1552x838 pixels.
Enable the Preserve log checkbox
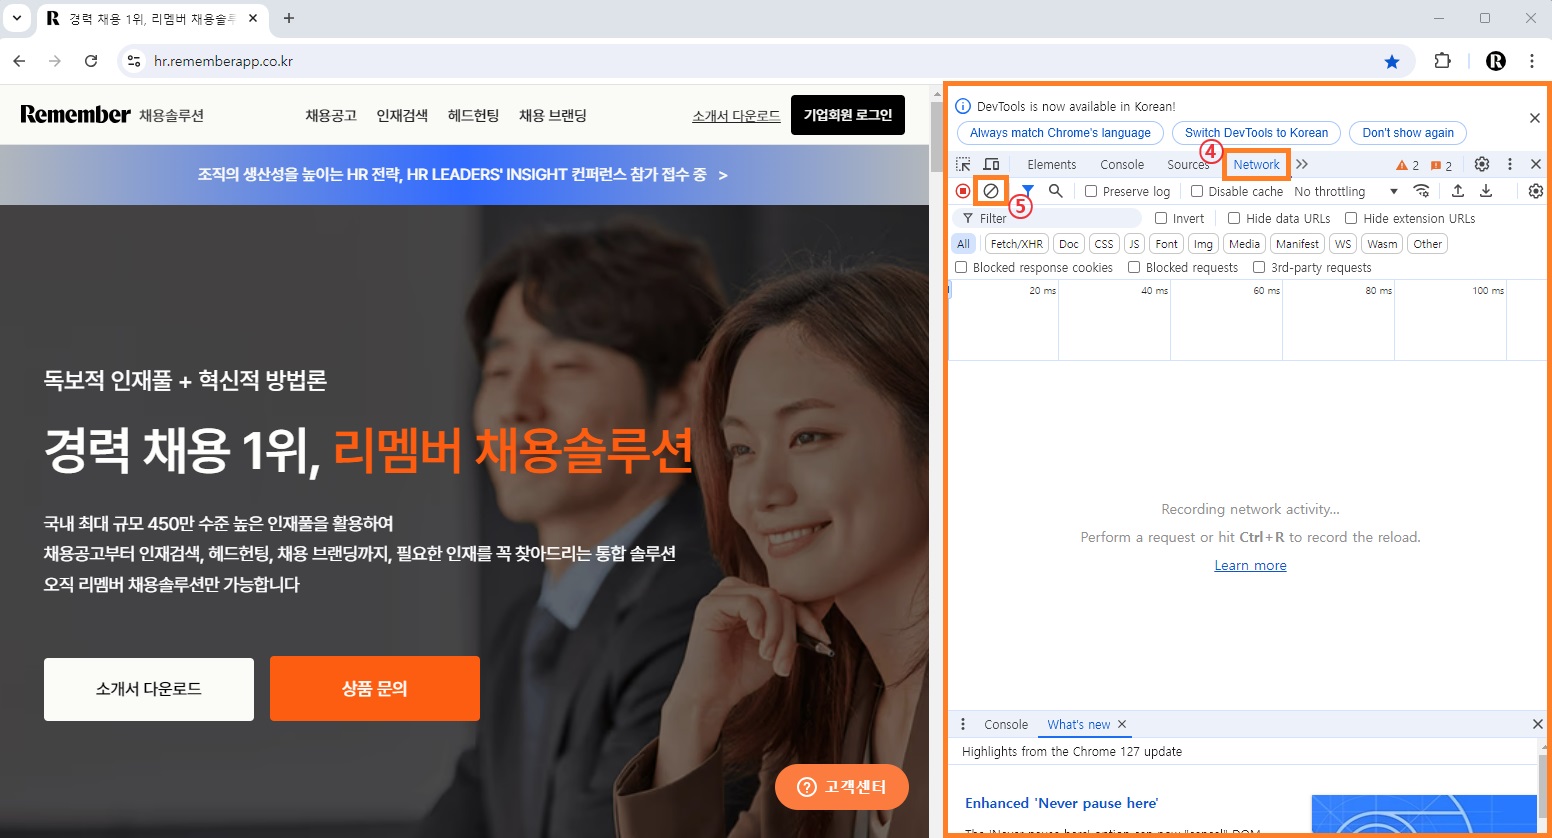pos(1091,191)
